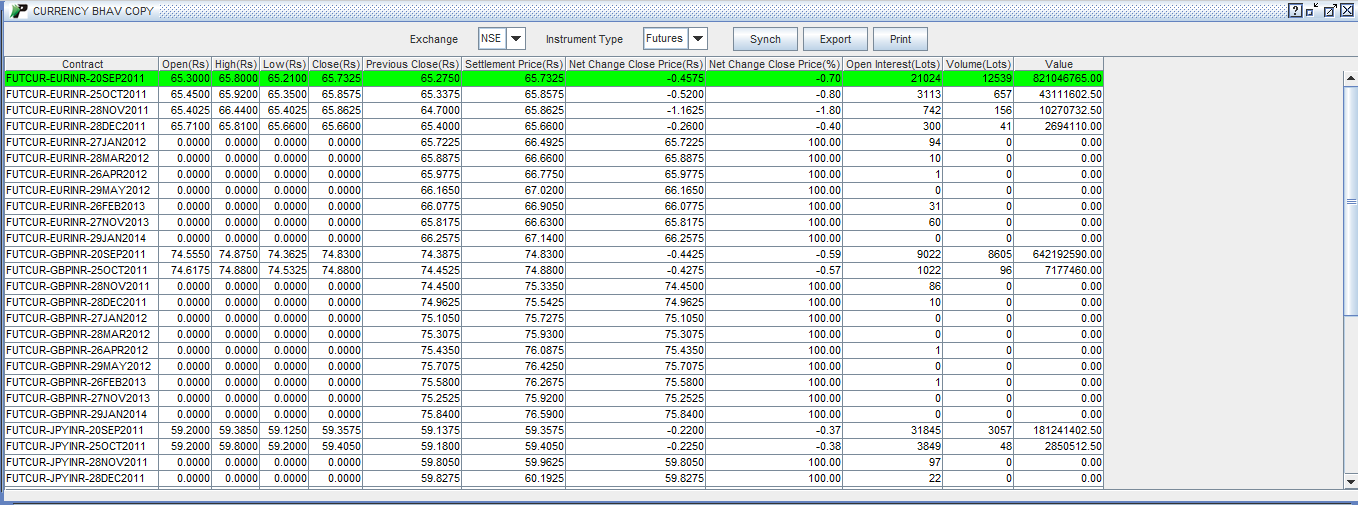Click the application logo in title bar
Viewport: 1358px width, 505px height.
[18, 10]
